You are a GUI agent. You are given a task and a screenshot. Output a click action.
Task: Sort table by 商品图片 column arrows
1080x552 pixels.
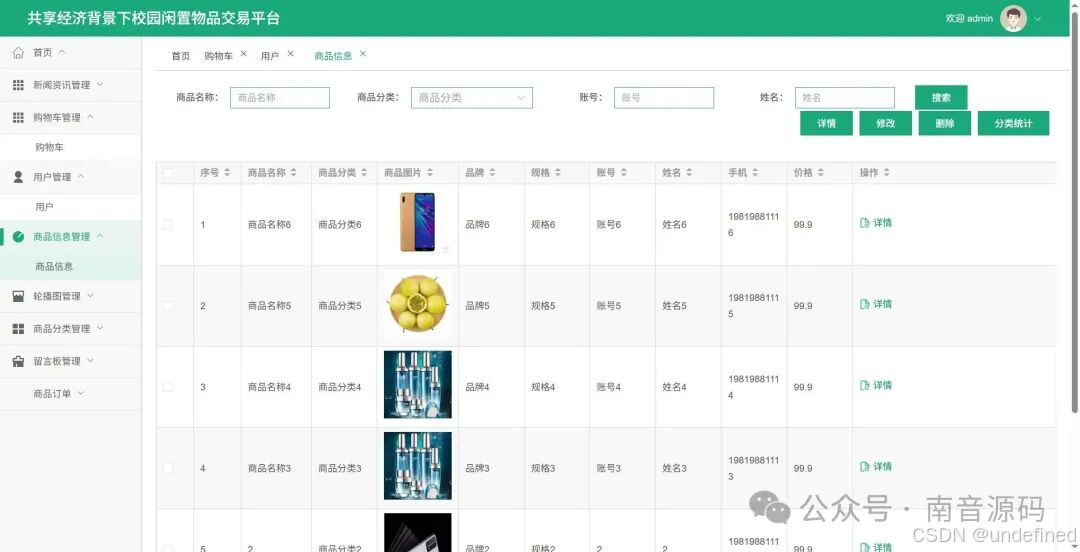coord(429,173)
